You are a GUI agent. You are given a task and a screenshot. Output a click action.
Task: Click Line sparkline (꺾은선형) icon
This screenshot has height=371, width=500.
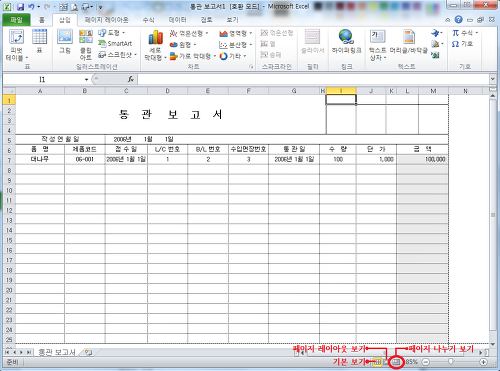pyautogui.click(x=276, y=33)
